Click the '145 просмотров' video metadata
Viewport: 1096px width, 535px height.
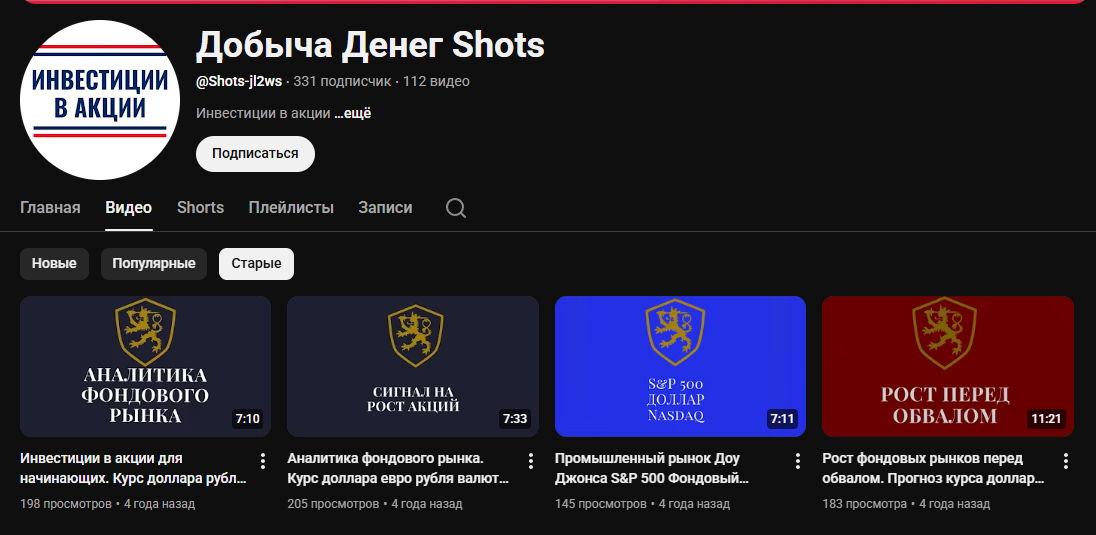click(x=600, y=504)
